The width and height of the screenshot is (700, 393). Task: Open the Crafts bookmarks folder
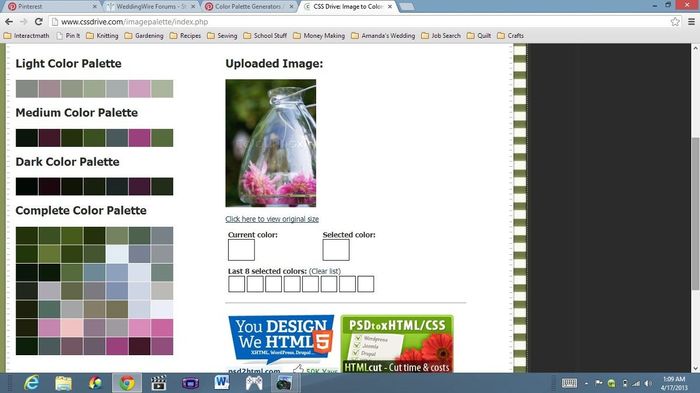(511, 36)
